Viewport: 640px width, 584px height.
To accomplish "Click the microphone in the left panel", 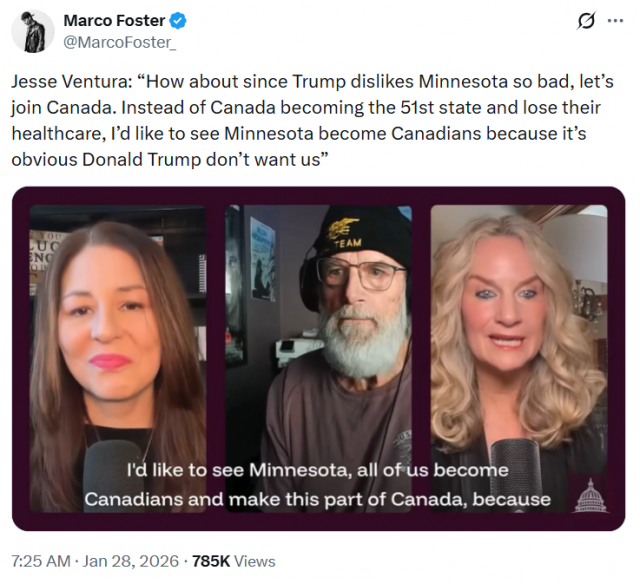I will (x=106, y=470).
